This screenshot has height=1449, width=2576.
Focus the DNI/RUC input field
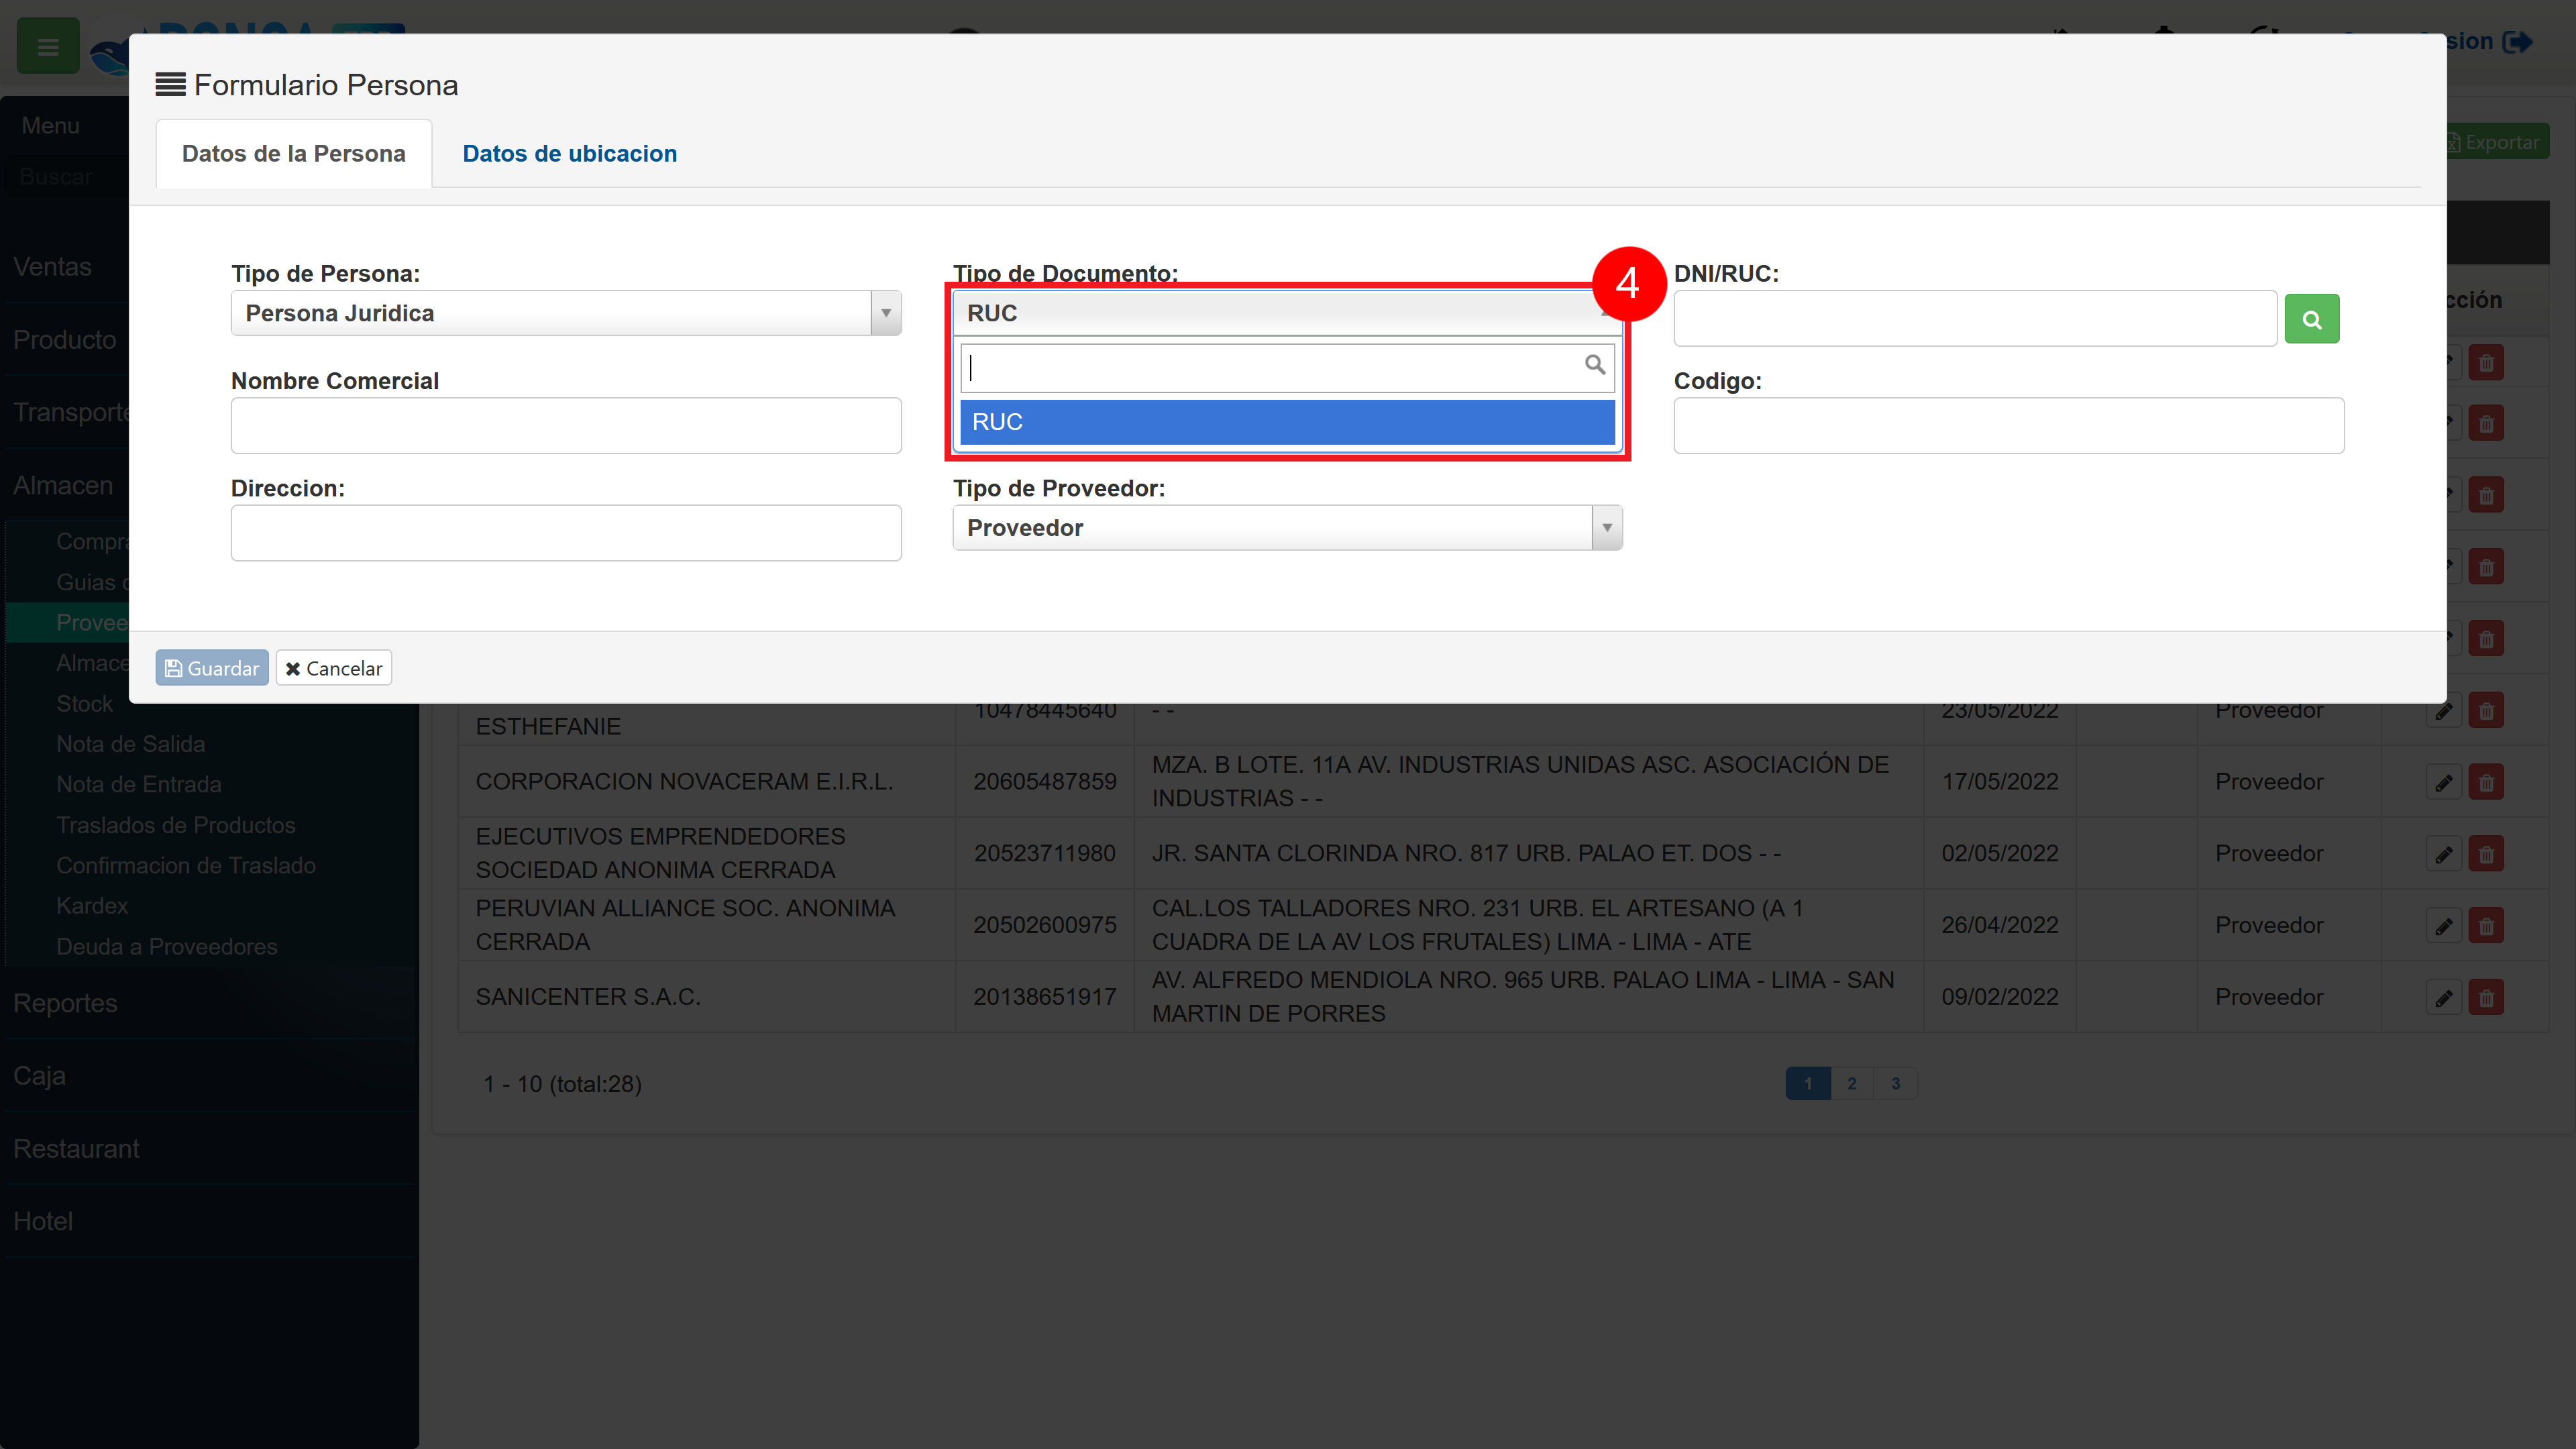click(x=1975, y=319)
